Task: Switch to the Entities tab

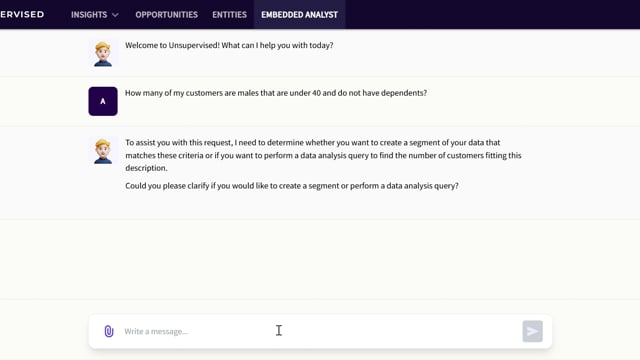Action: 229,15
